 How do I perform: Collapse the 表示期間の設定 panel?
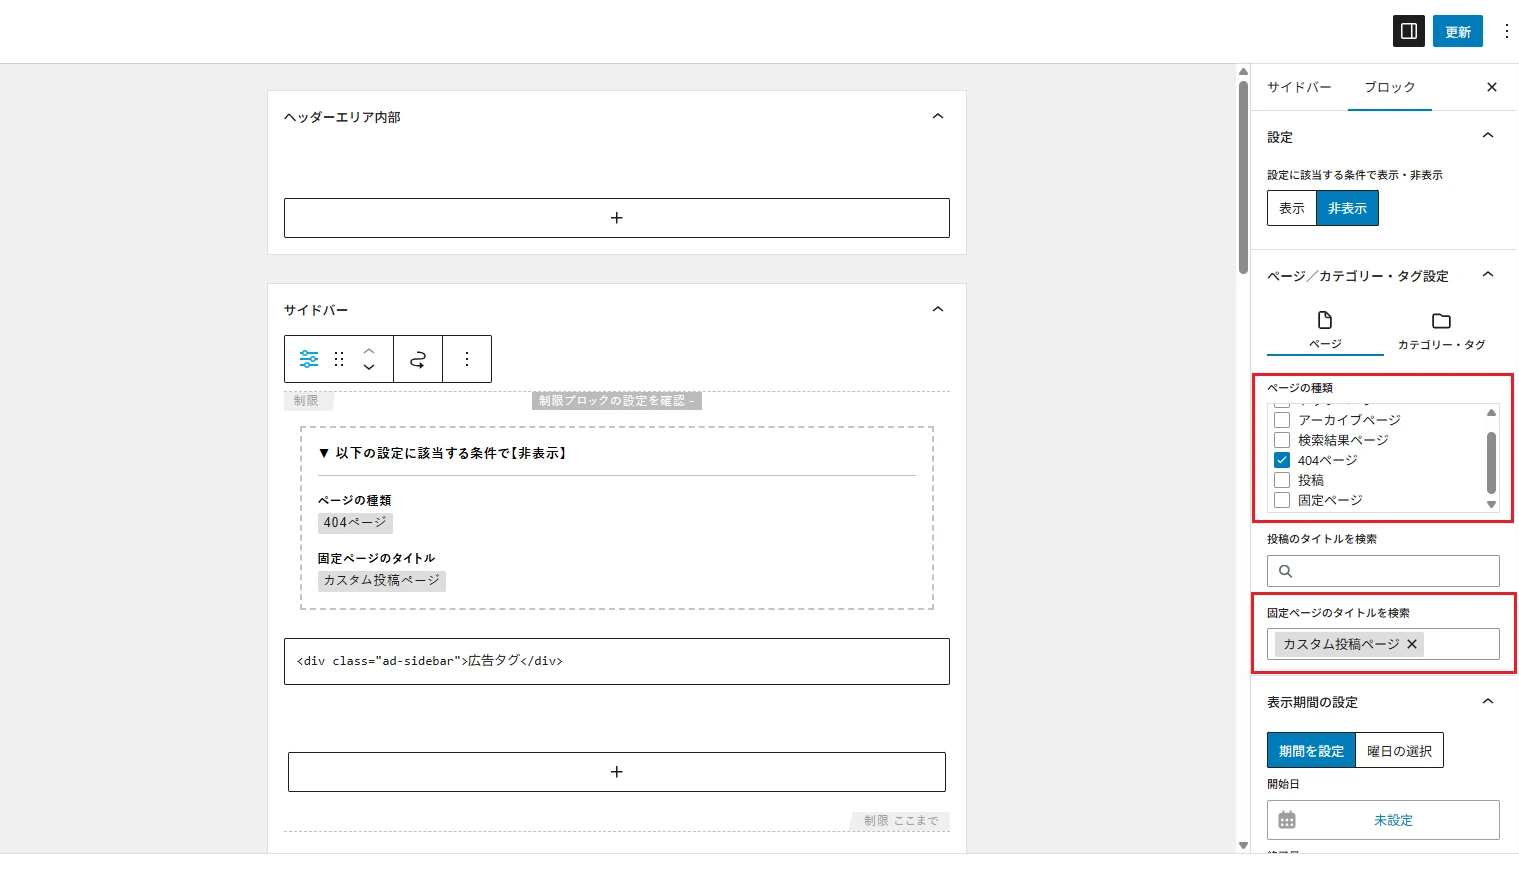point(1487,702)
